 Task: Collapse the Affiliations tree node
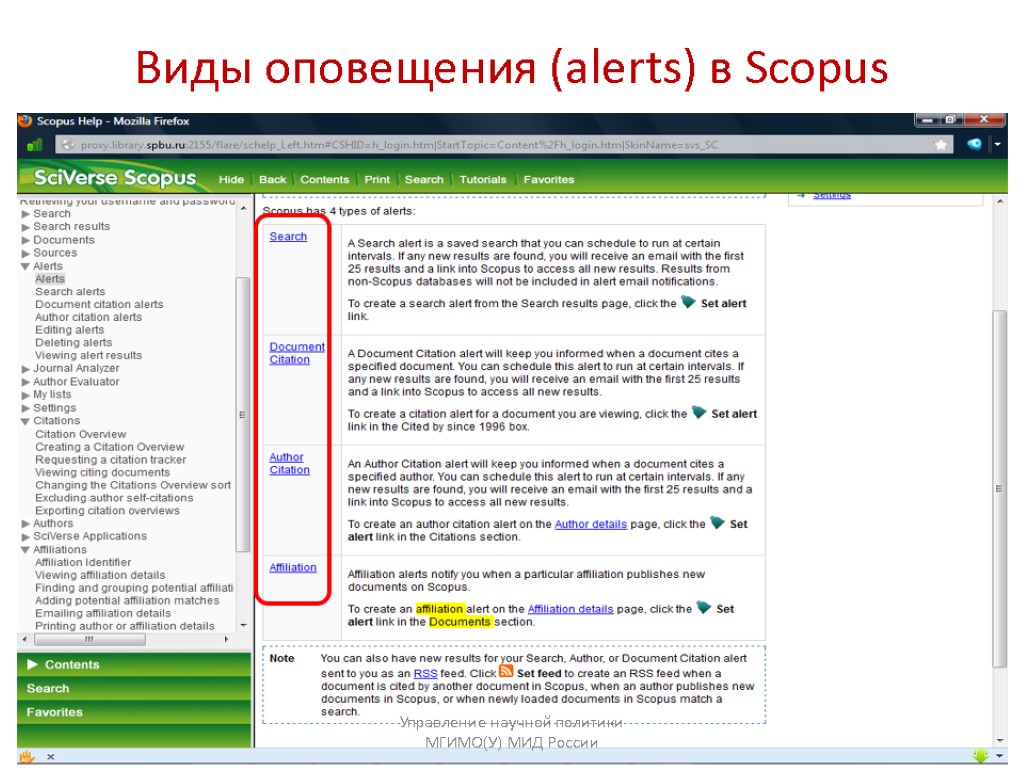[x=25, y=550]
